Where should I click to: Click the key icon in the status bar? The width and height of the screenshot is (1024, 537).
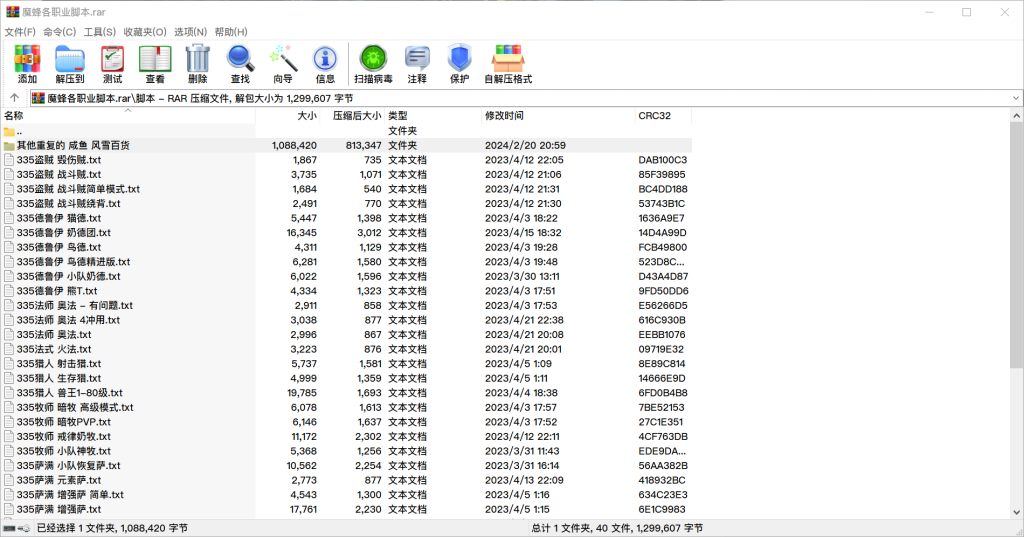coord(24,528)
